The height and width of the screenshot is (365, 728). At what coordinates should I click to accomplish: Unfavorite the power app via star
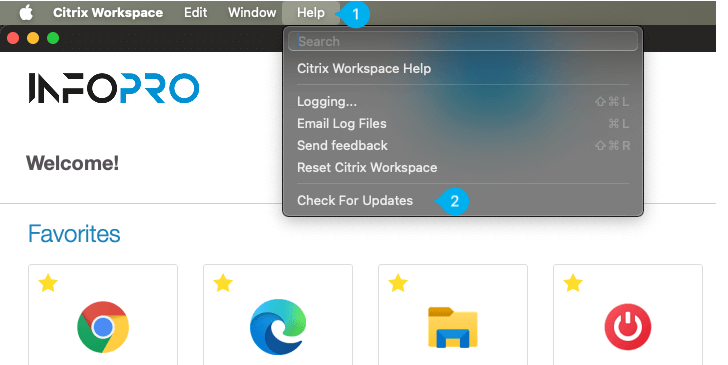(x=573, y=283)
